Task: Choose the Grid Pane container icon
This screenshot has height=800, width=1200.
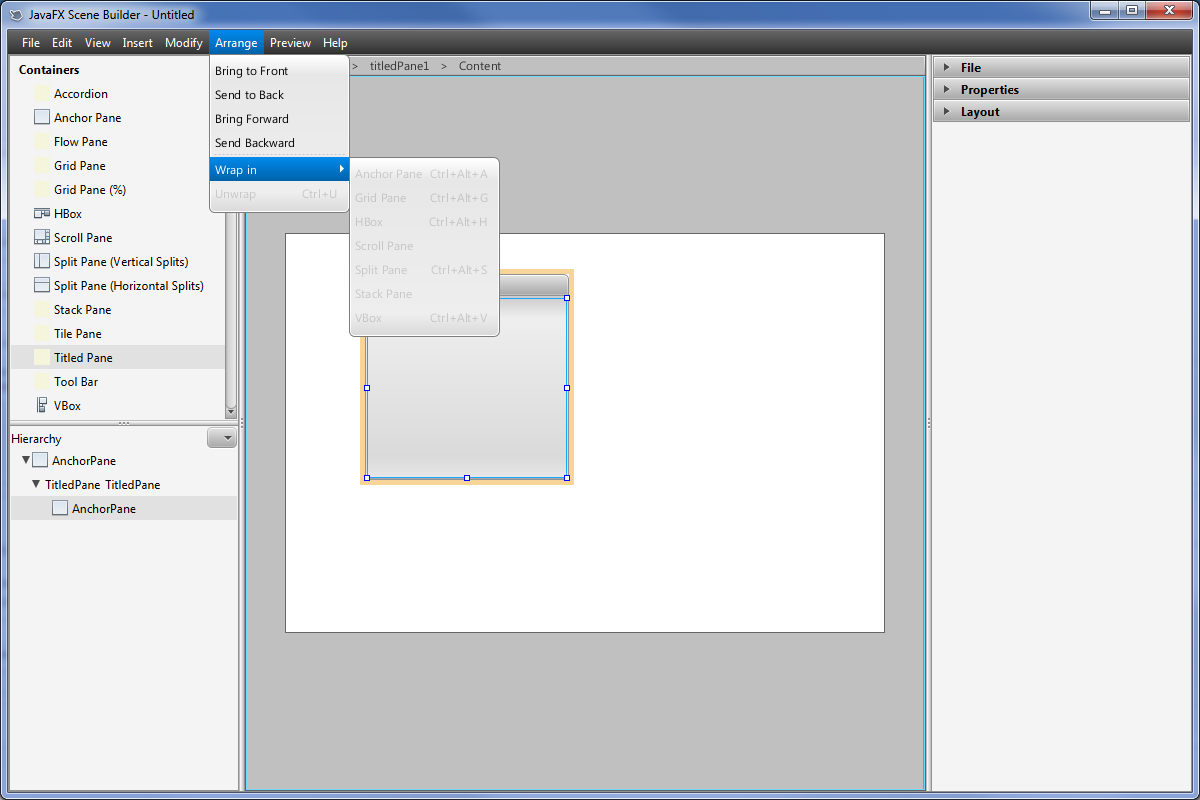Action: [x=42, y=166]
